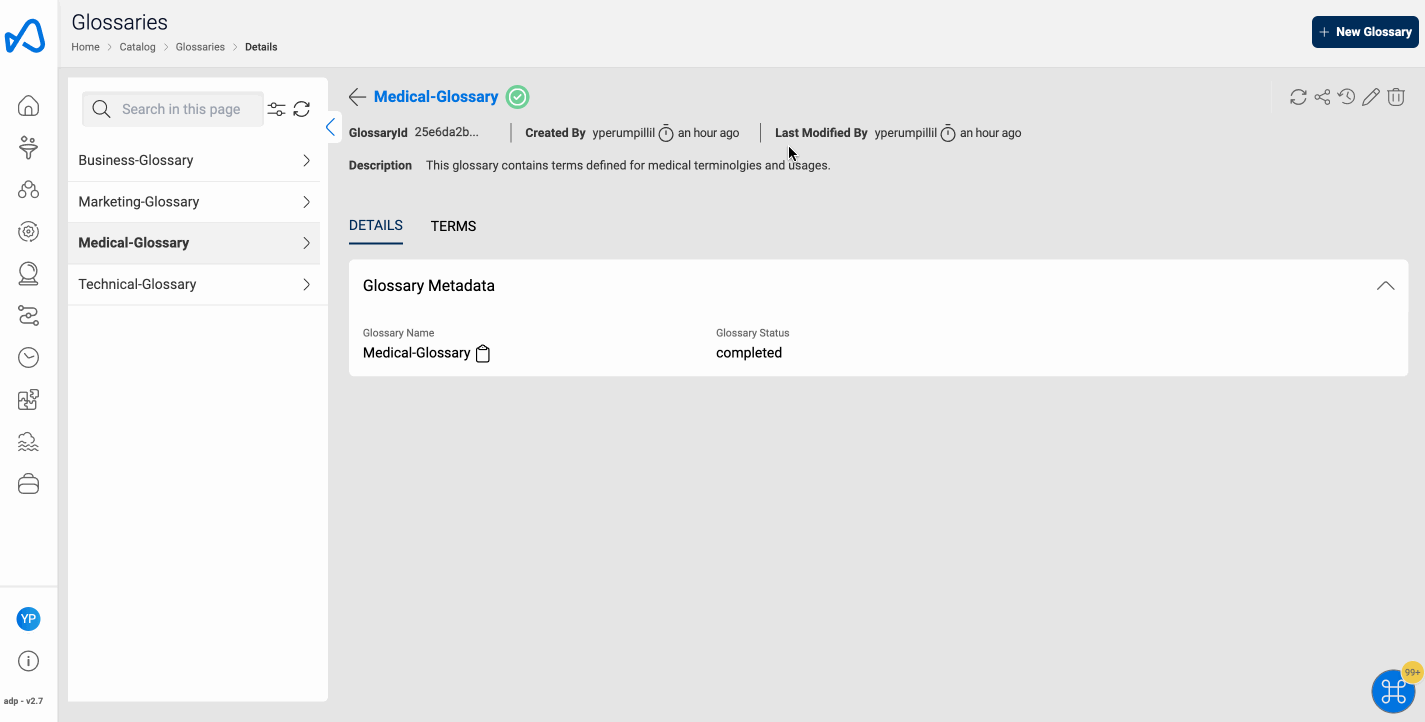Click the green completed status check icon
The image size is (1425, 722).
[517, 97]
